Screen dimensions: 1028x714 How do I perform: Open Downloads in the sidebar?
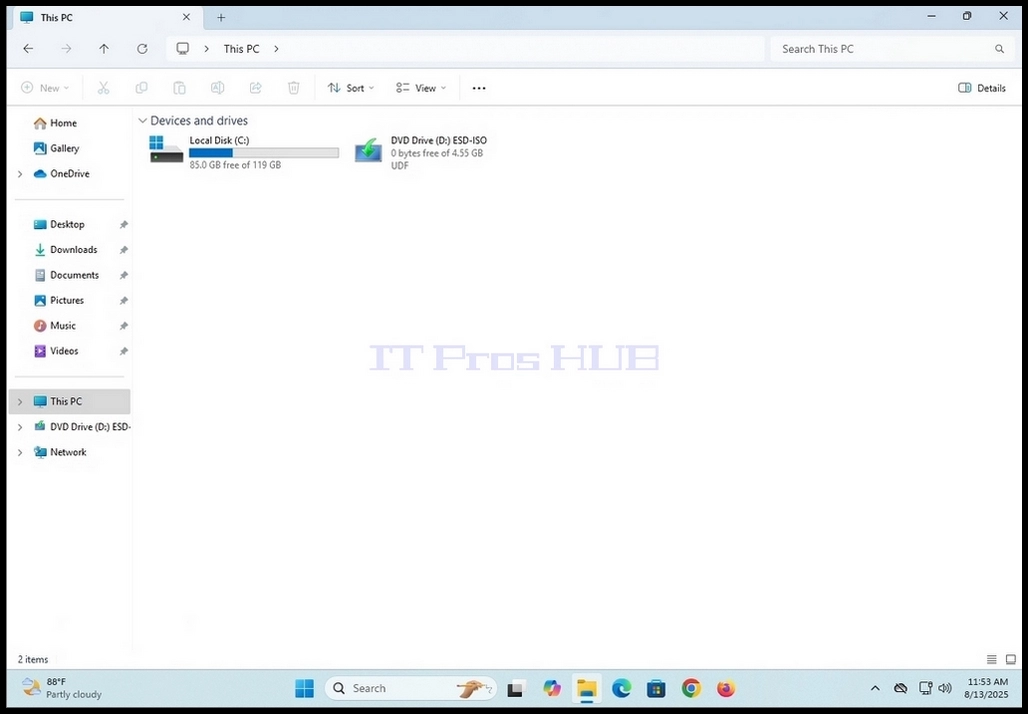point(66,250)
